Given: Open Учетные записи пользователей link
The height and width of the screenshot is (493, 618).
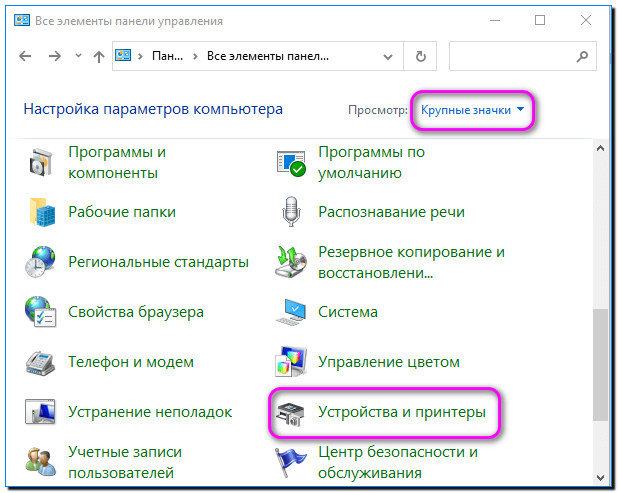Looking at the screenshot, I should coord(125,462).
